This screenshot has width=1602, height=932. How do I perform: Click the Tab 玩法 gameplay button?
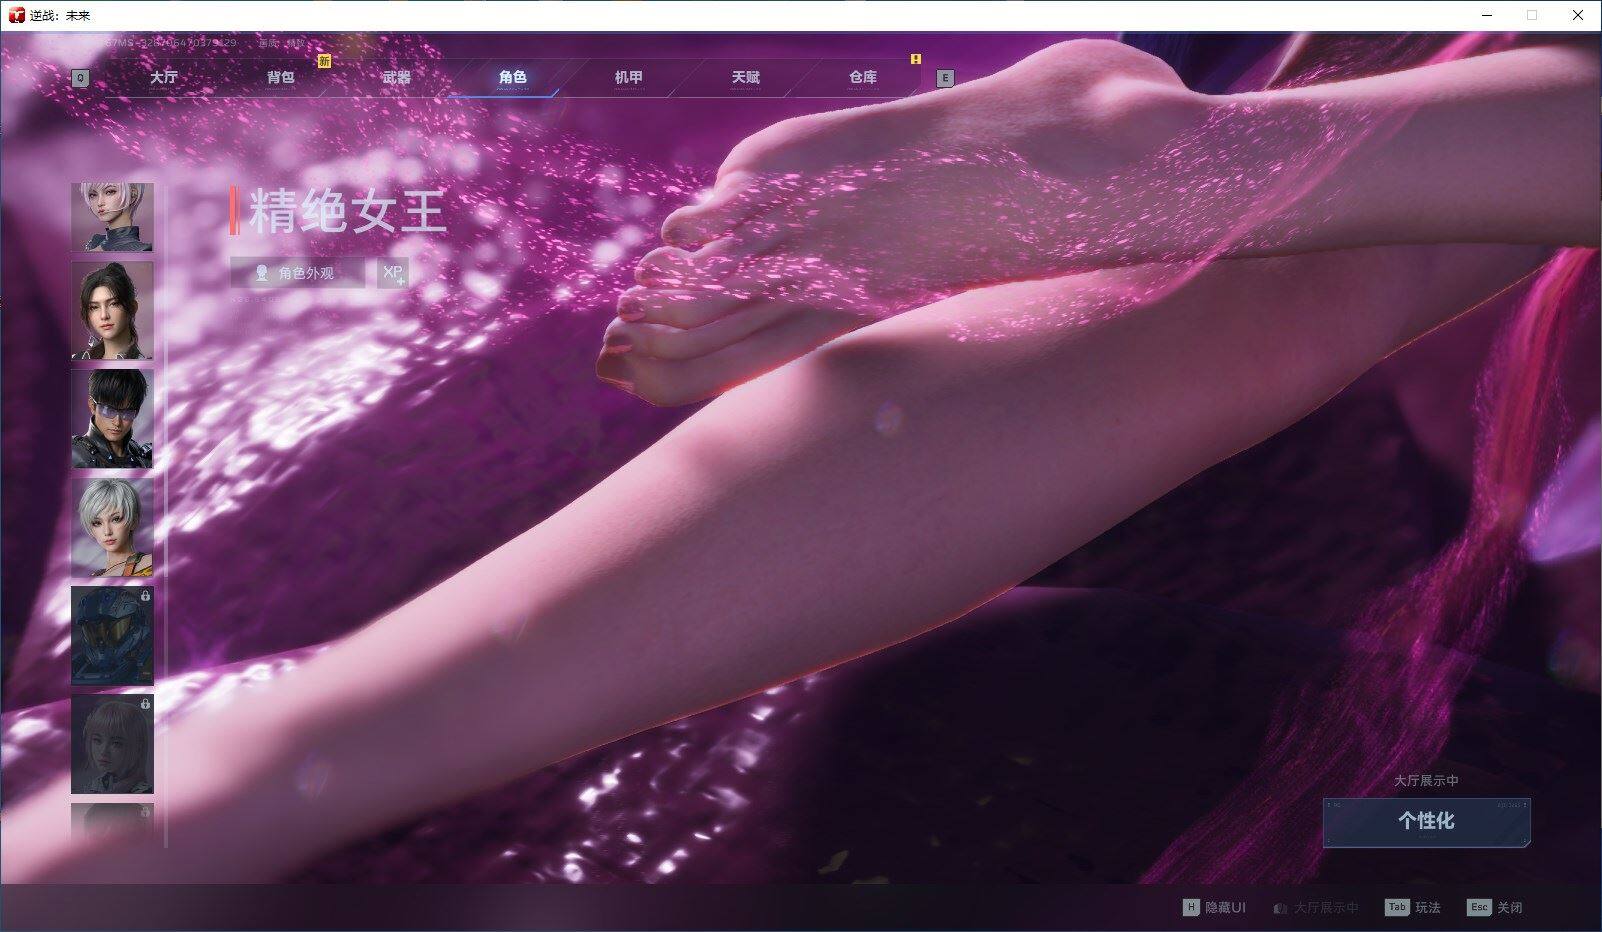(1412, 908)
